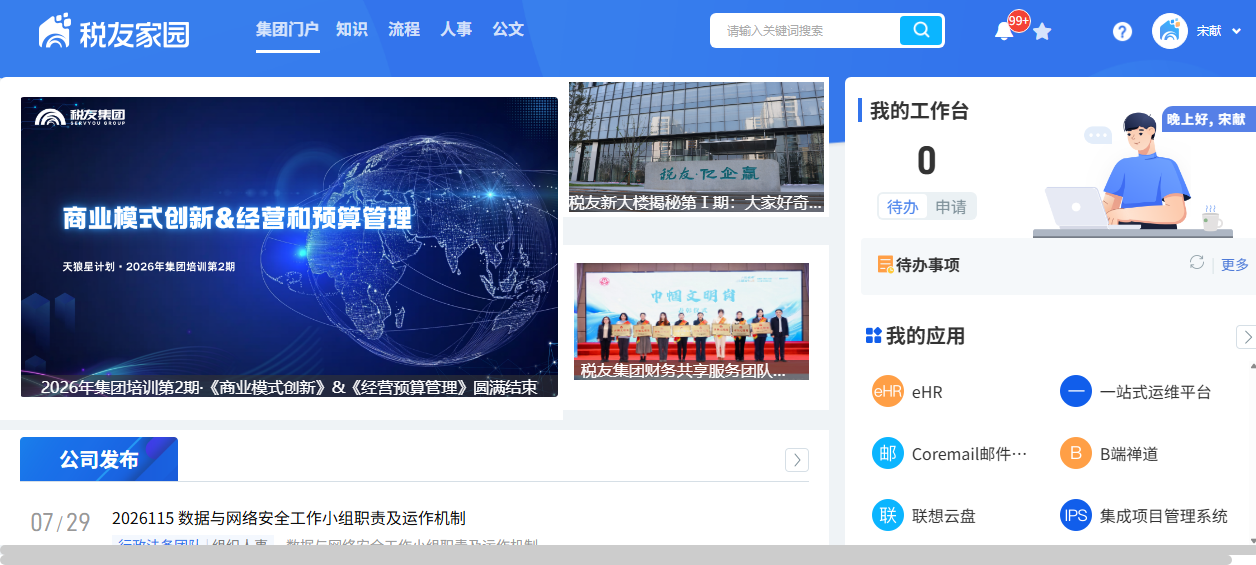The height and width of the screenshot is (565, 1256).
Task: Open the eHR app icon
Action: coord(887,392)
